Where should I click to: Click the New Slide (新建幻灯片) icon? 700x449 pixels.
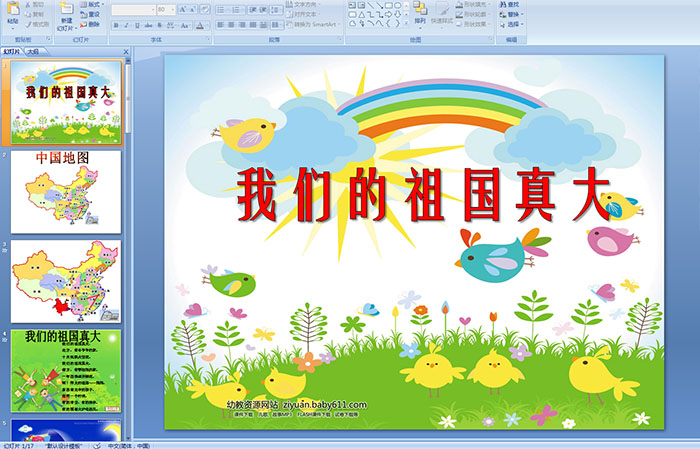67,8
